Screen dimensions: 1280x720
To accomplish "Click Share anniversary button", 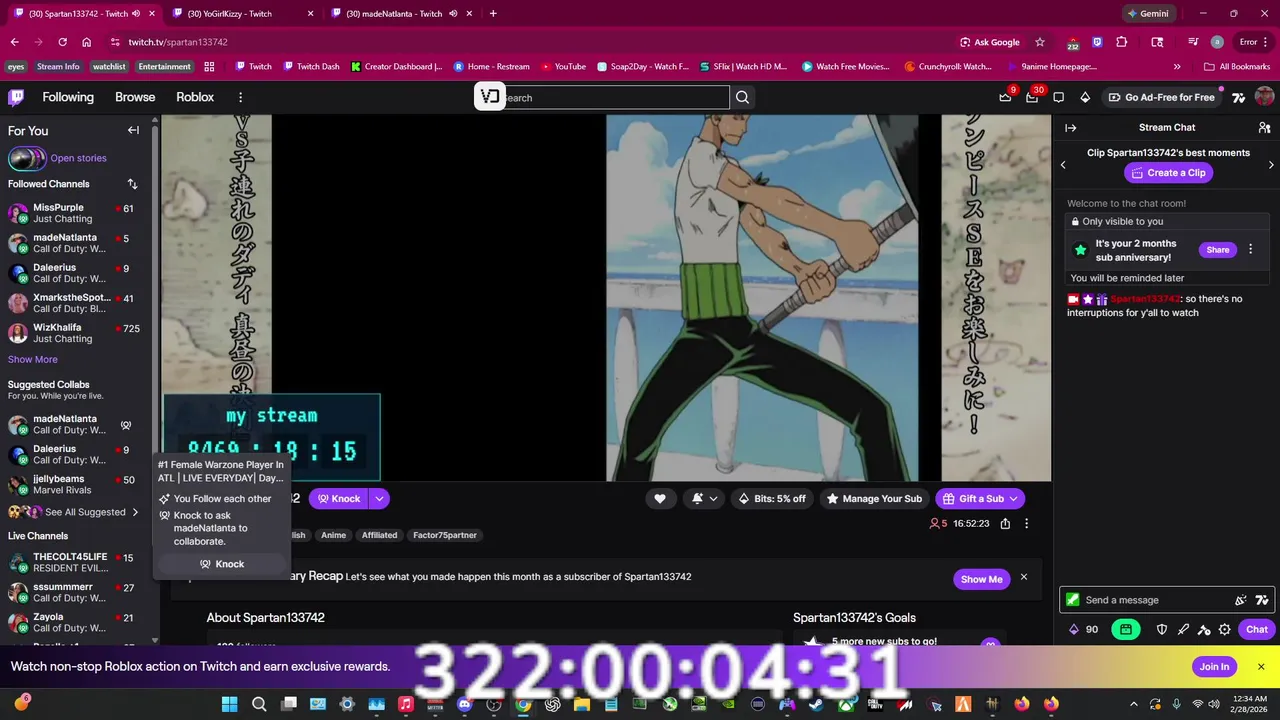I will coord(1217,250).
